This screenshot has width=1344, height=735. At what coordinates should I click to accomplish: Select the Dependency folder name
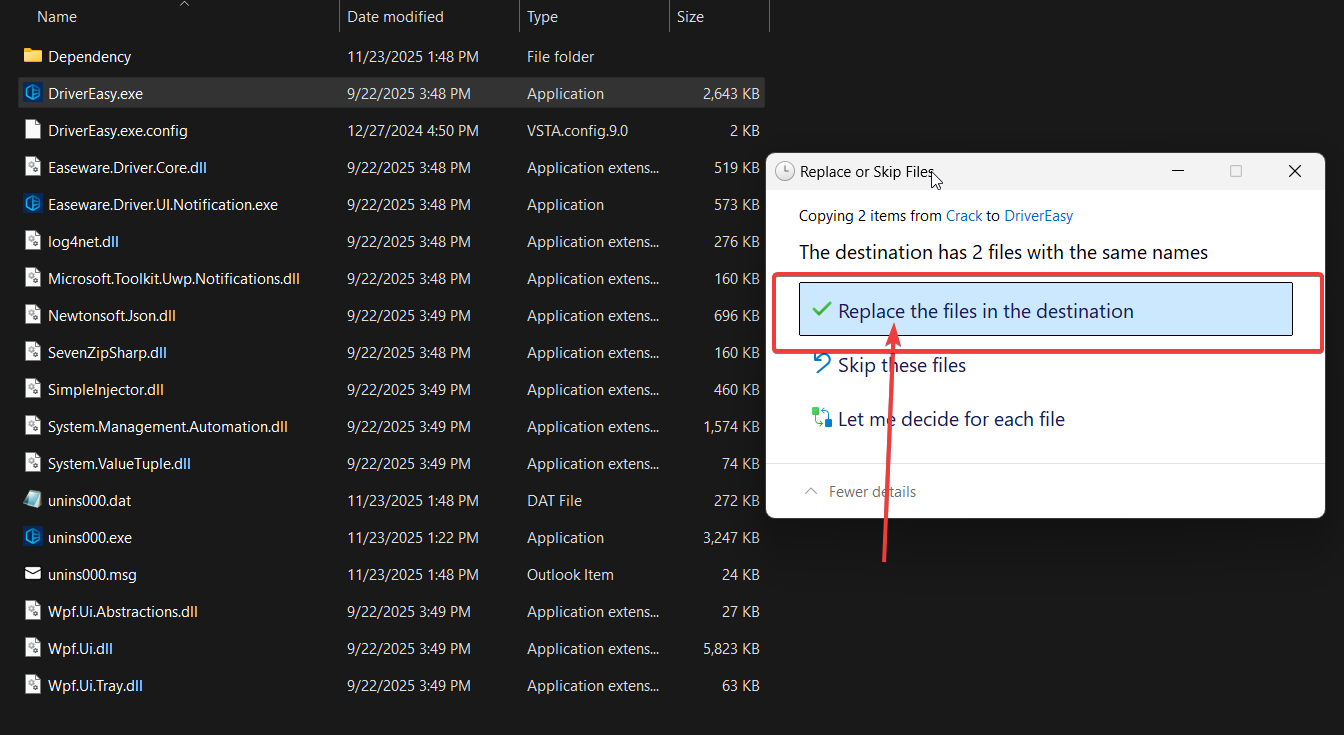89,57
